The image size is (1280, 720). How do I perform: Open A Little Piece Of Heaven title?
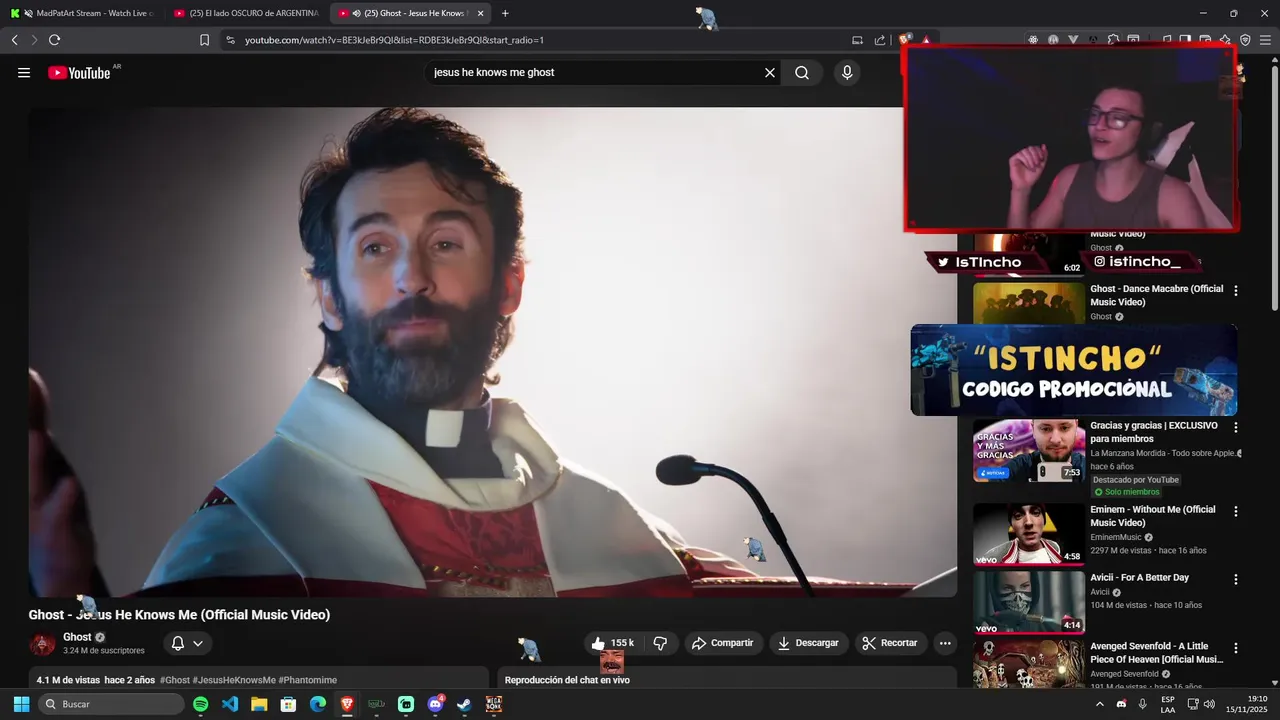point(1156,653)
